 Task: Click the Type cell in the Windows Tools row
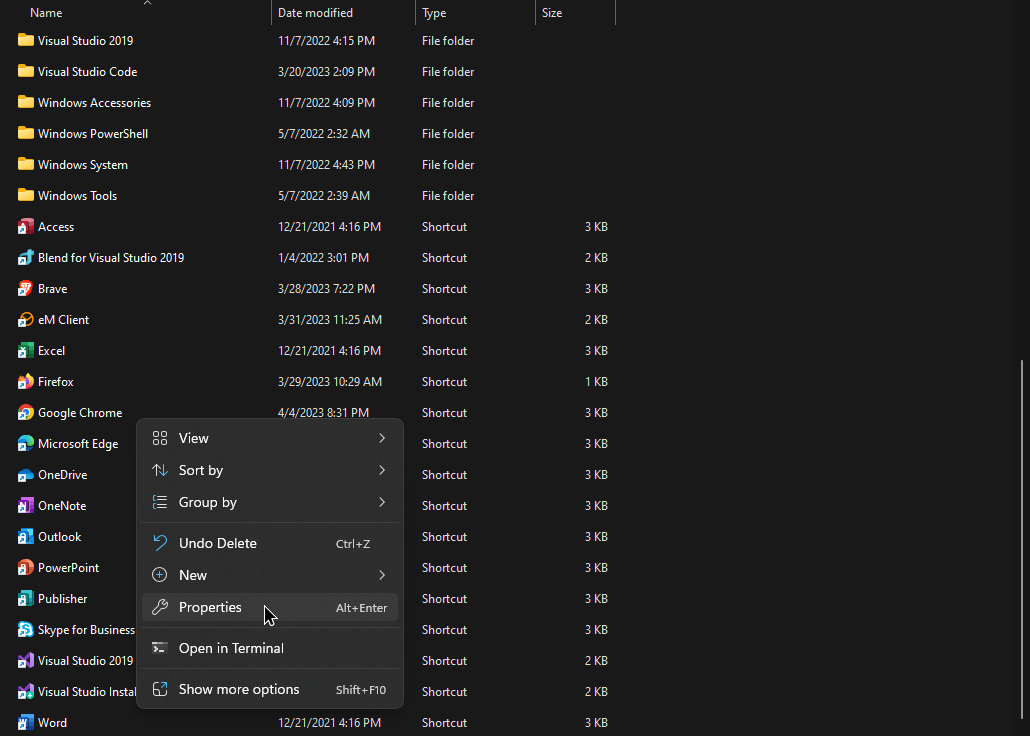click(x=448, y=196)
